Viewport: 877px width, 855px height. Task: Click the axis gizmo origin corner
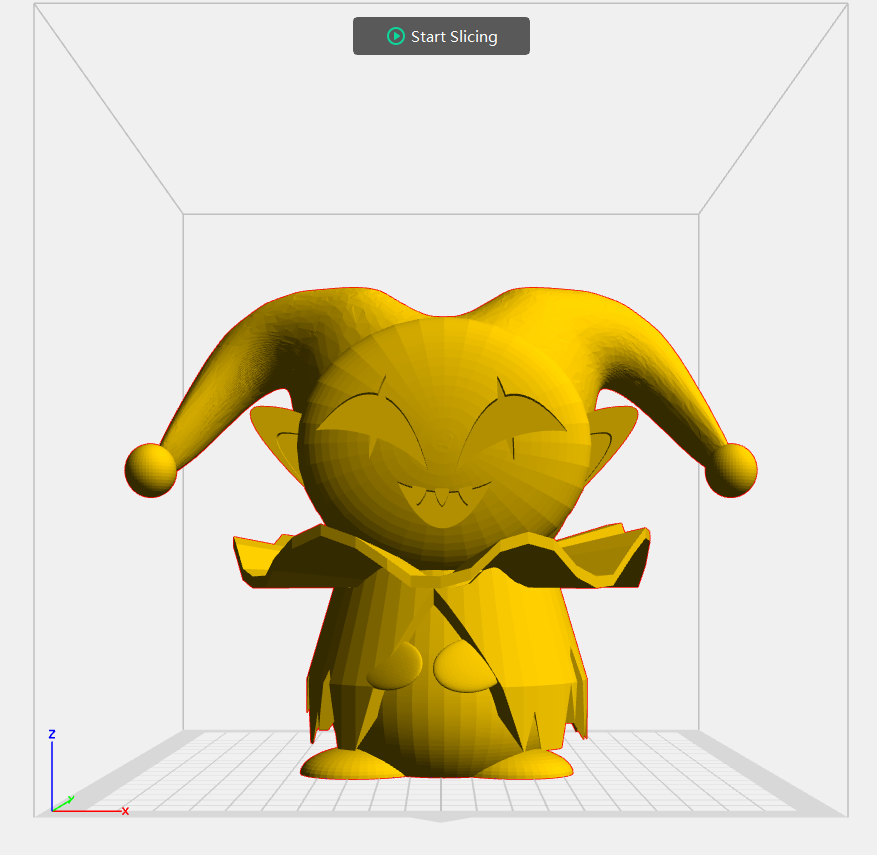[52, 810]
